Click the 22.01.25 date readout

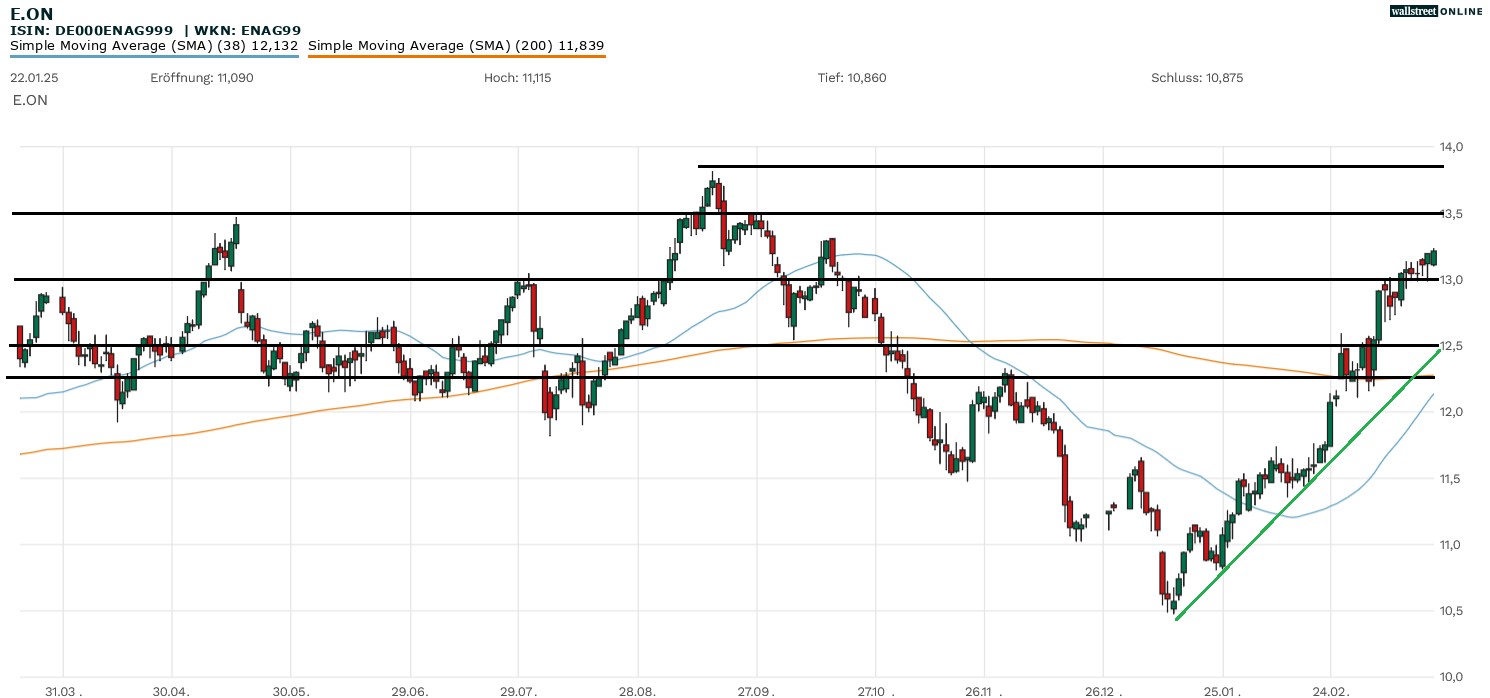pos(33,78)
